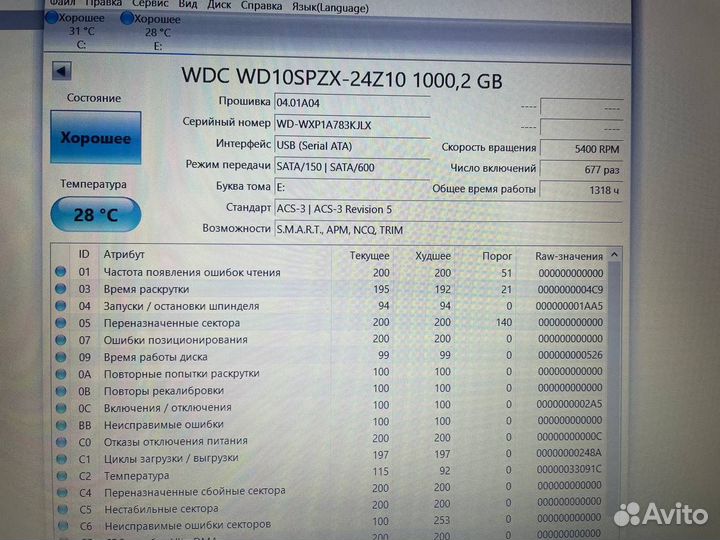Click status dot for attribute C5
The height and width of the screenshot is (540, 720).
click(x=62, y=509)
